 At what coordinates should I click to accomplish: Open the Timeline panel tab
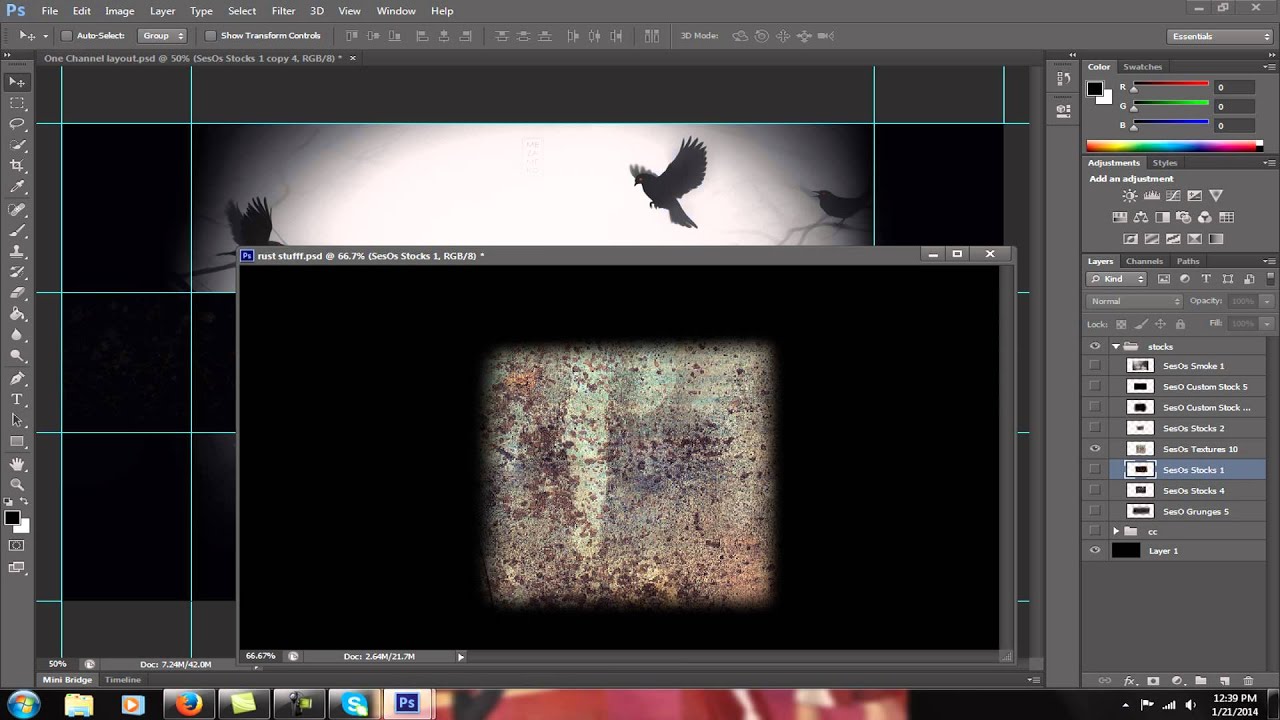(123, 680)
